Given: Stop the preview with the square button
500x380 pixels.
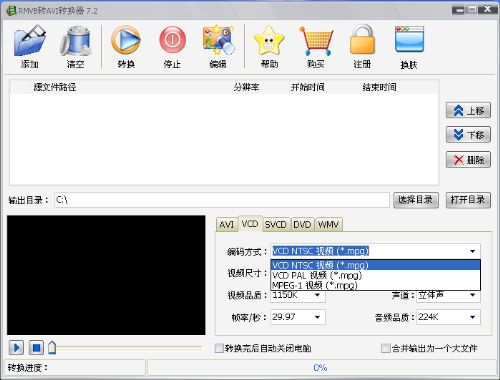Looking at the screenshot, I should pyautogui.click(x=36, y=348).
